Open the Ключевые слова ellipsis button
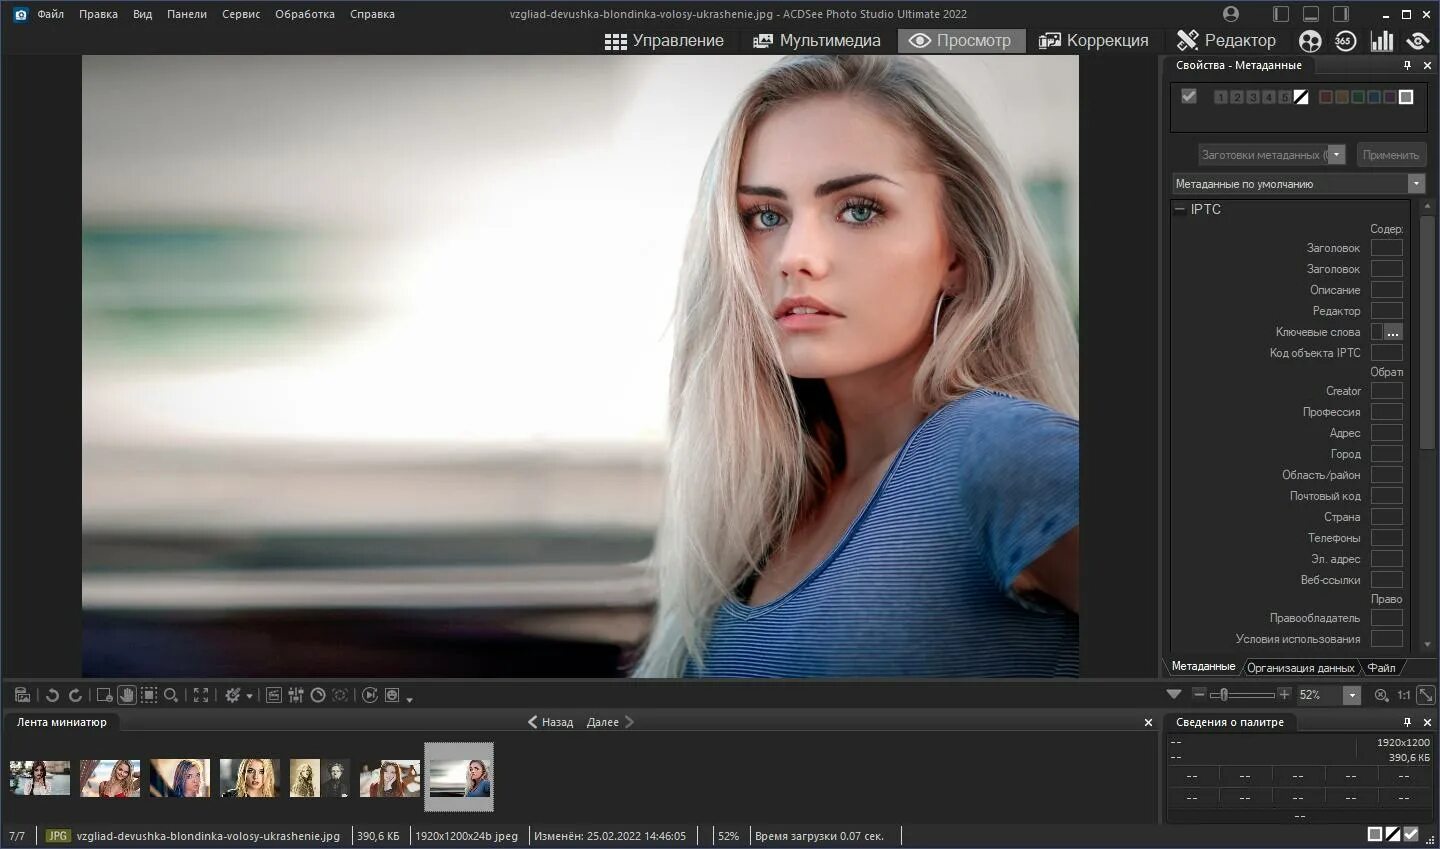1440x849 pixels. (1393, 332)
